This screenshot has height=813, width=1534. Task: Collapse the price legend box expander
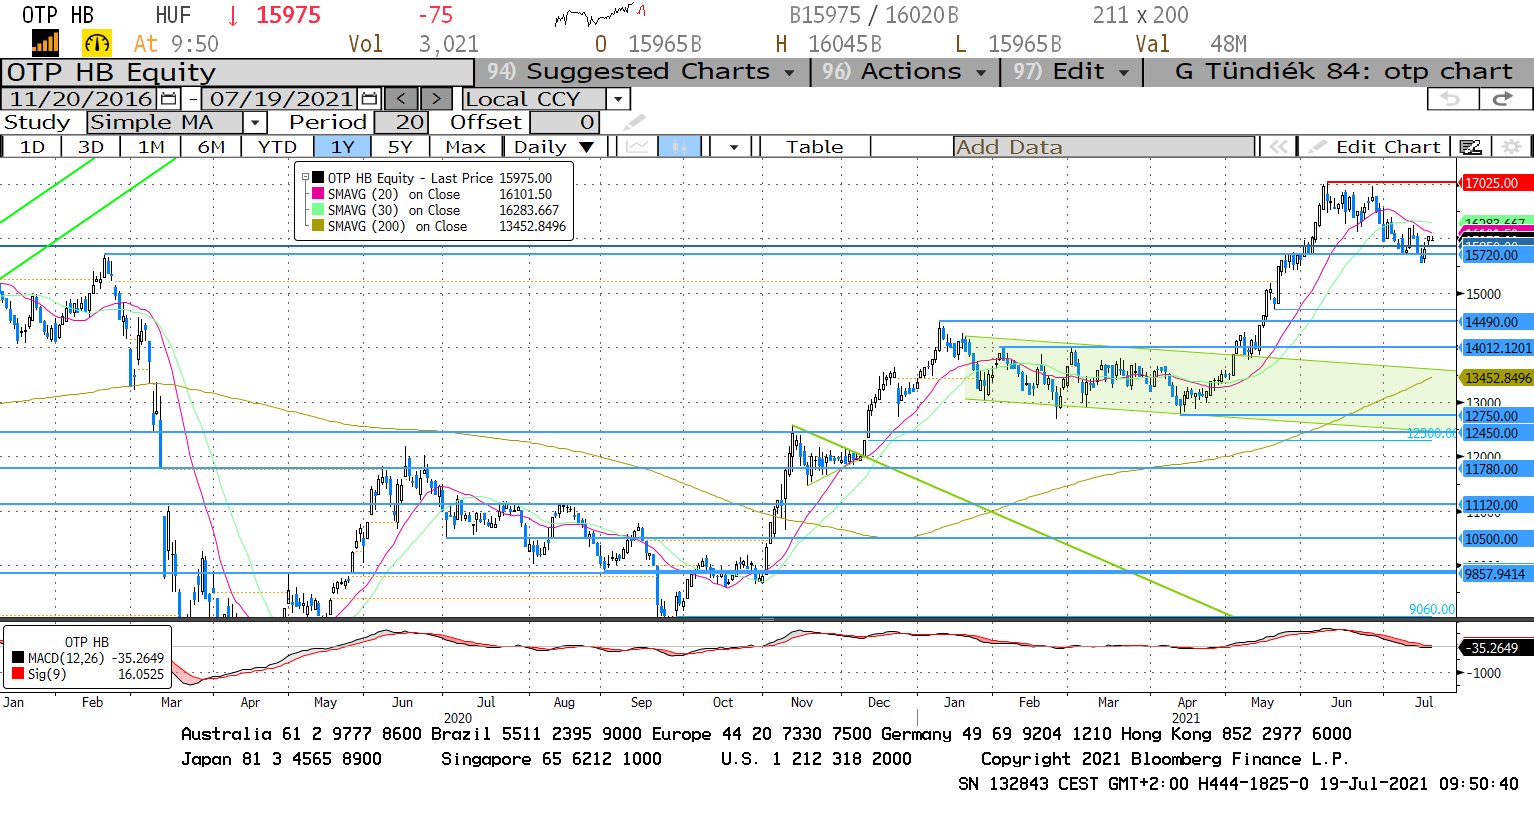pyautogui.click(x=305, y=177)
